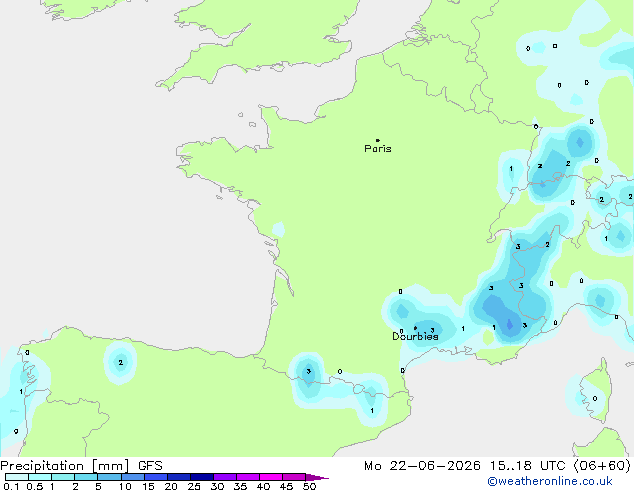Pick the 5–10 mm legend swatch
Image resolution: width=634 pixels, height=490 pixels.
[x=109, y=477]
